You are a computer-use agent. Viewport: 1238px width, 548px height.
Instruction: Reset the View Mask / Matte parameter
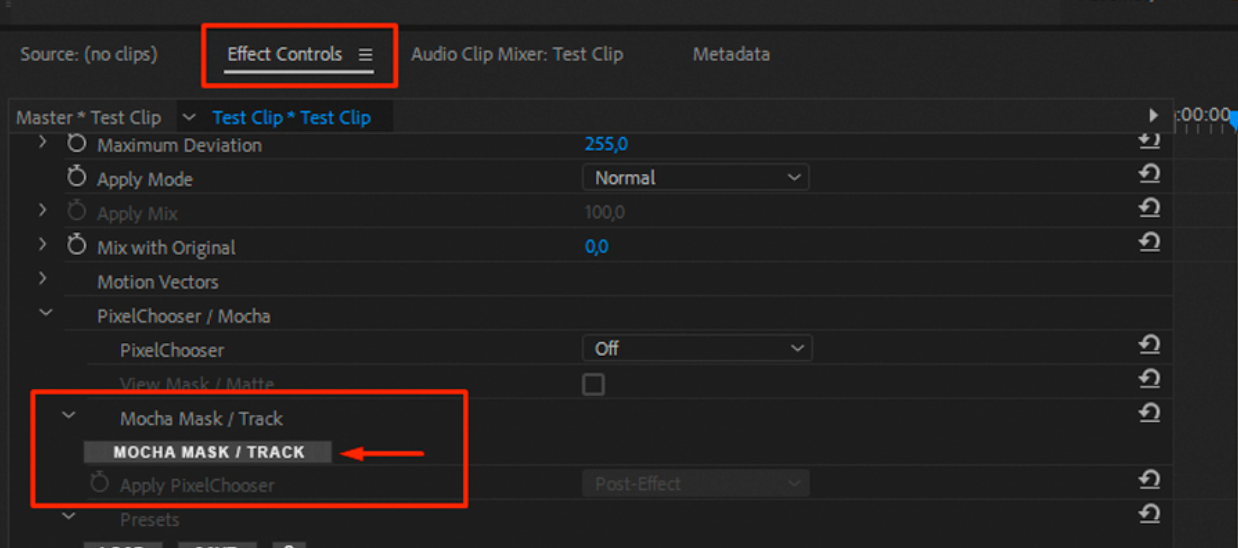(1149, 379)
